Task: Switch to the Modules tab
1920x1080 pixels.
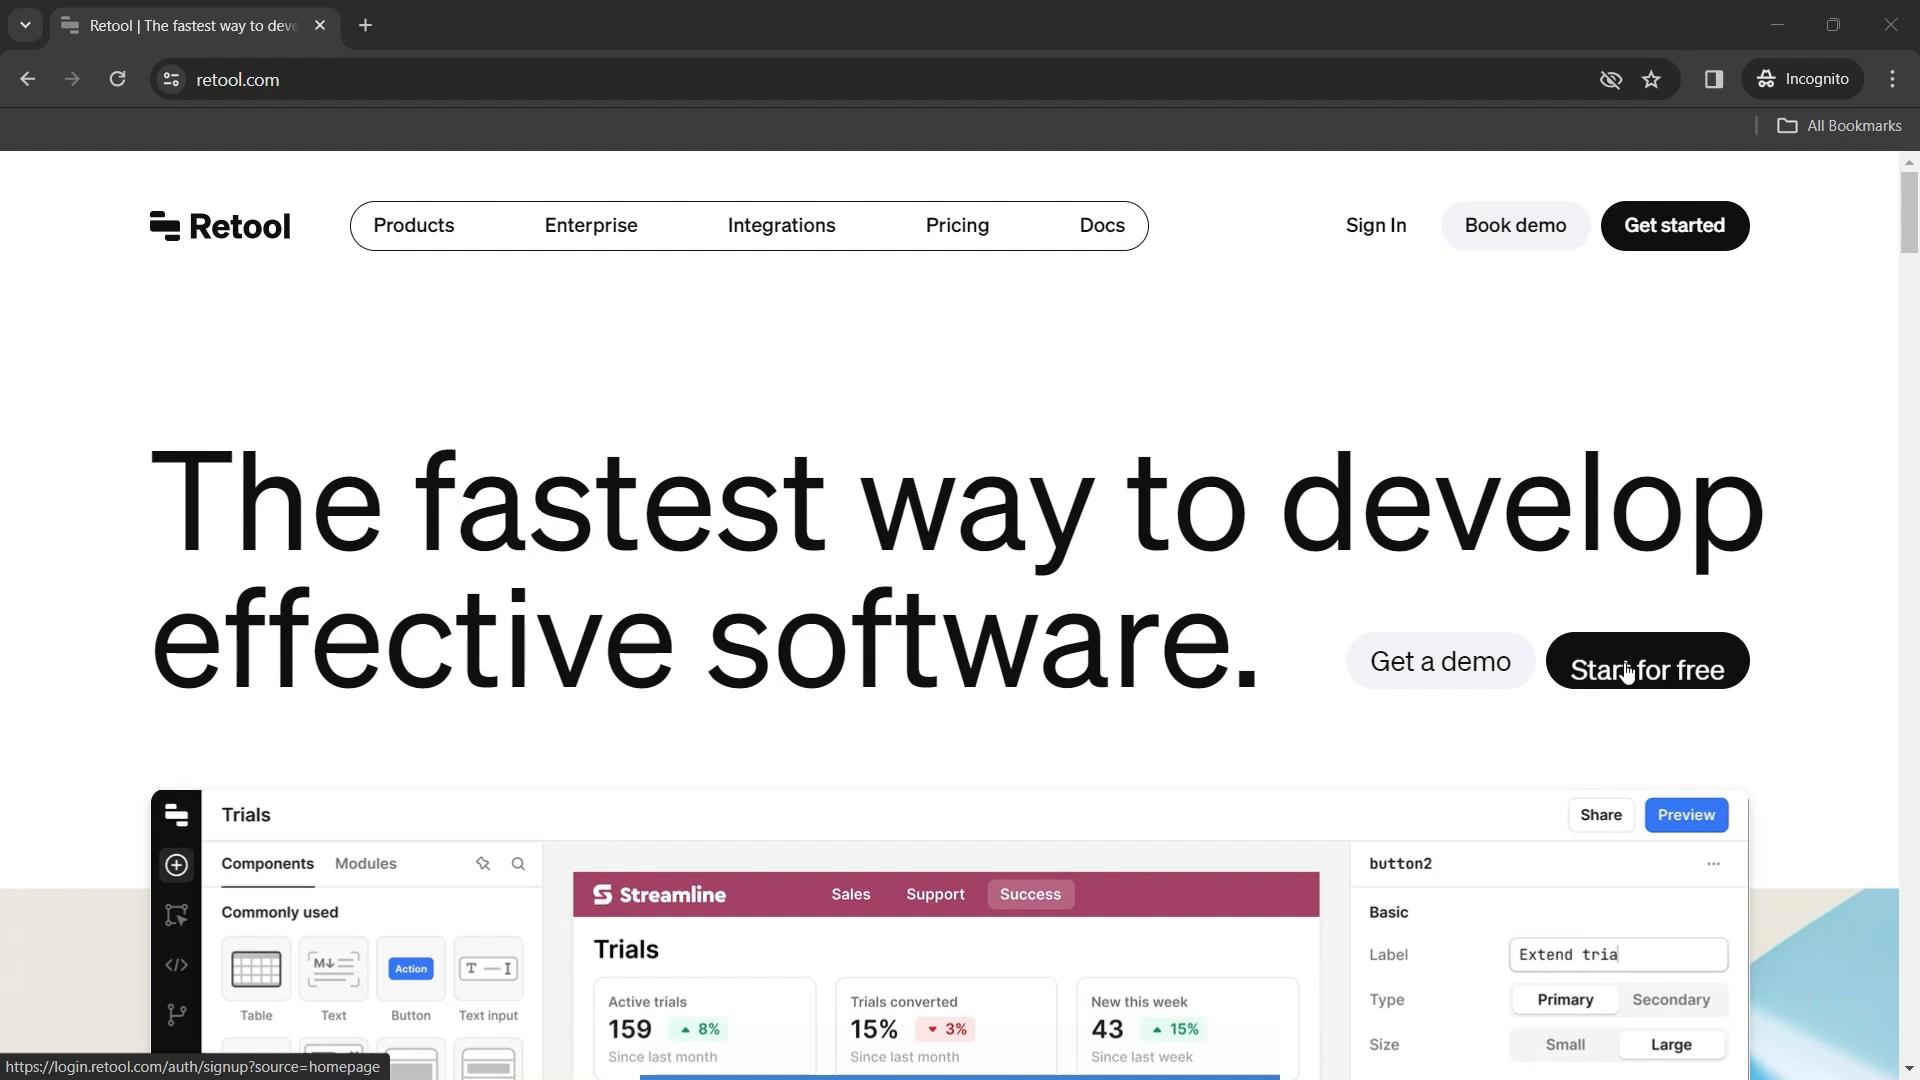Action: [x=366, y=864]
